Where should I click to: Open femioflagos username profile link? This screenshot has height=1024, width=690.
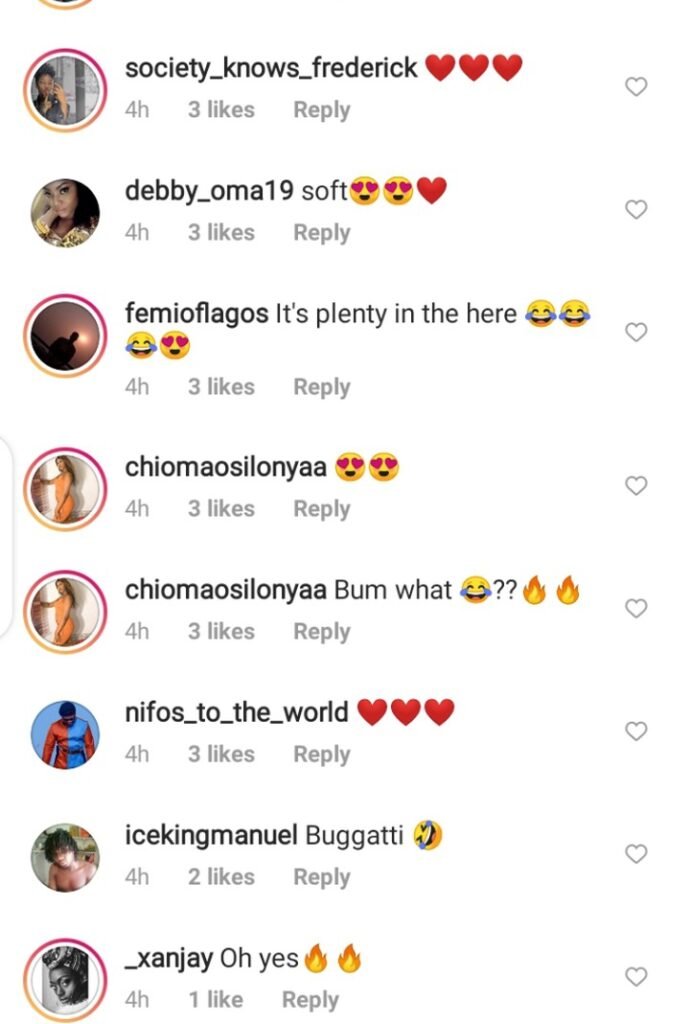[x=197, y=314]
